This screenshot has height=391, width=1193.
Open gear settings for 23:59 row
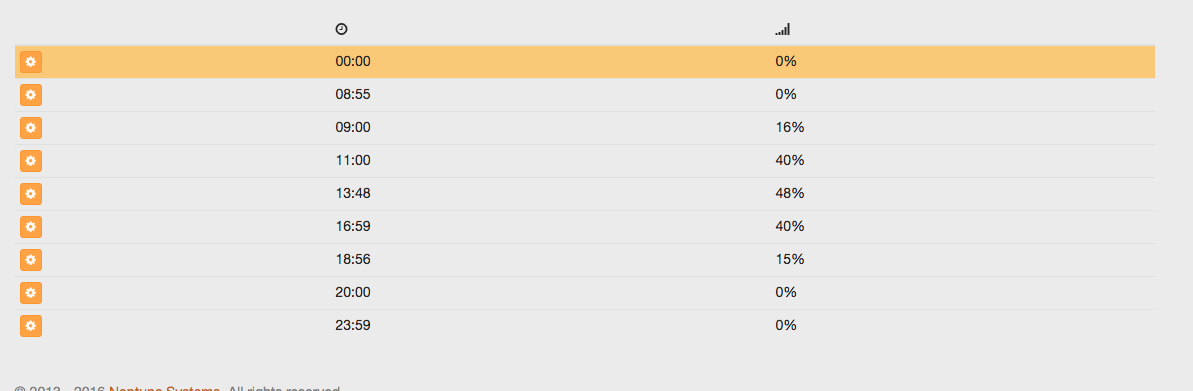click(x=30, y=326)
